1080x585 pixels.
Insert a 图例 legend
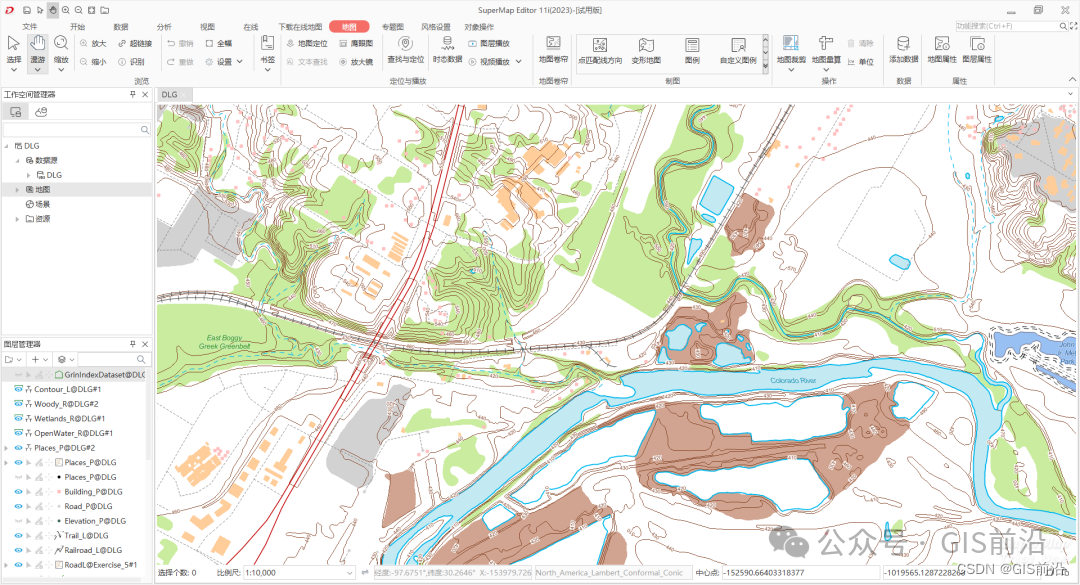pos(692,52)
